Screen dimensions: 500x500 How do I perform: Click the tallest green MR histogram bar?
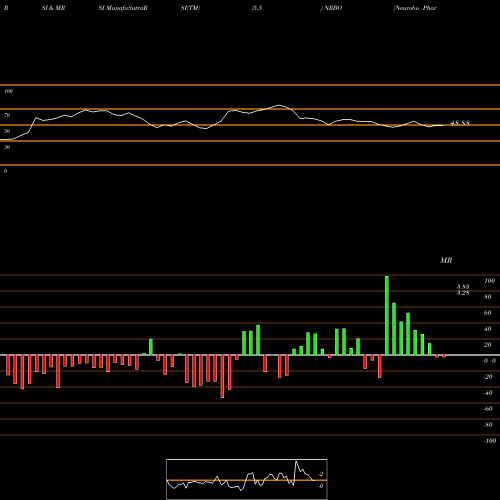[387, 315]
